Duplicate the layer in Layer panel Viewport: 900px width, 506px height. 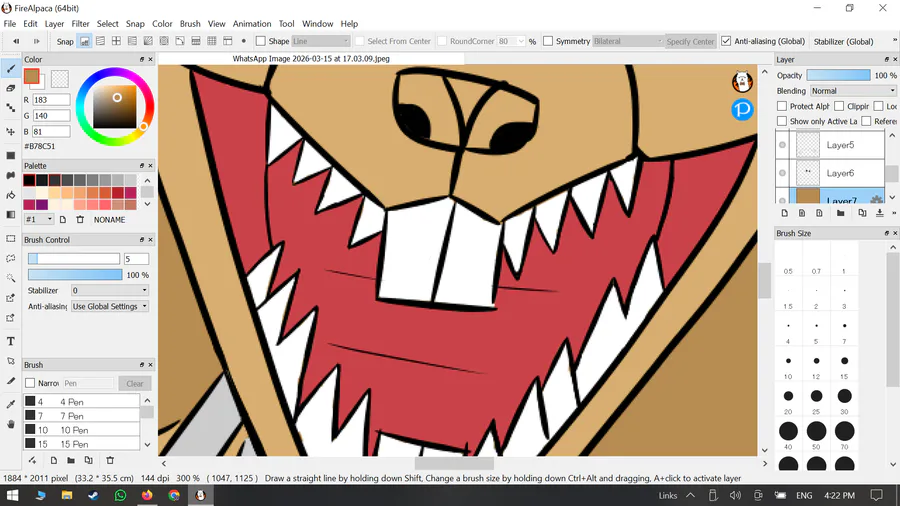tap(862, 213)
